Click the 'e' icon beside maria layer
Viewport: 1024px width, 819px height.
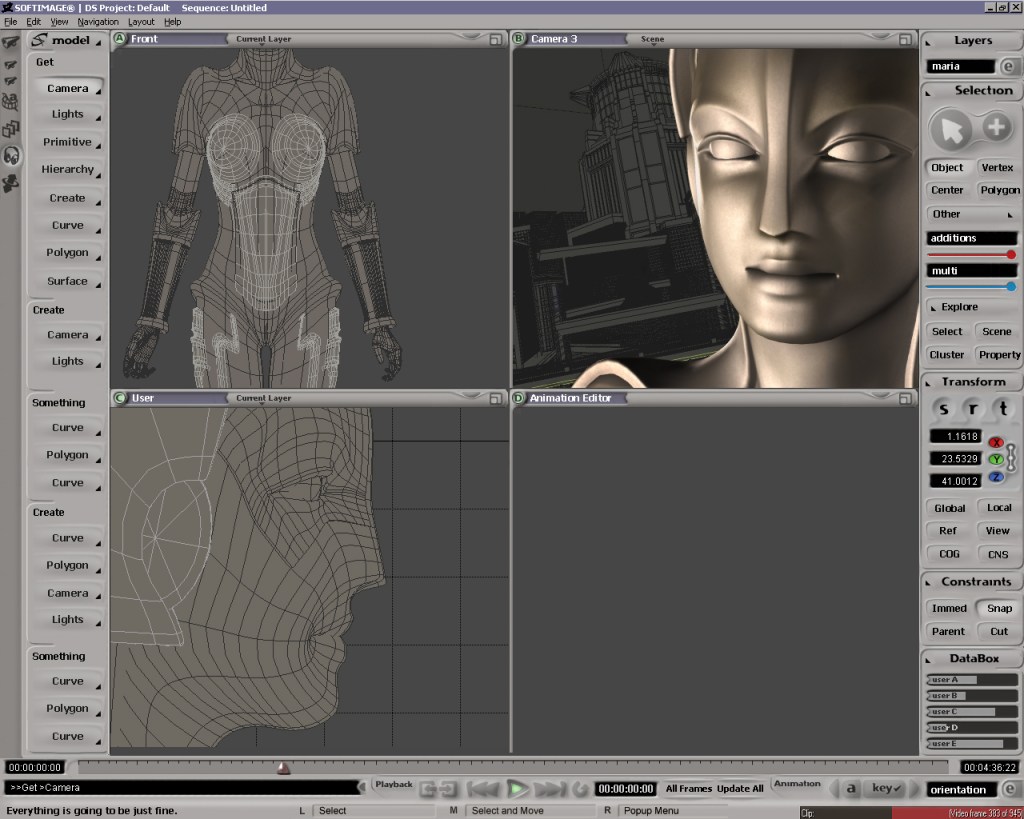1008,67
